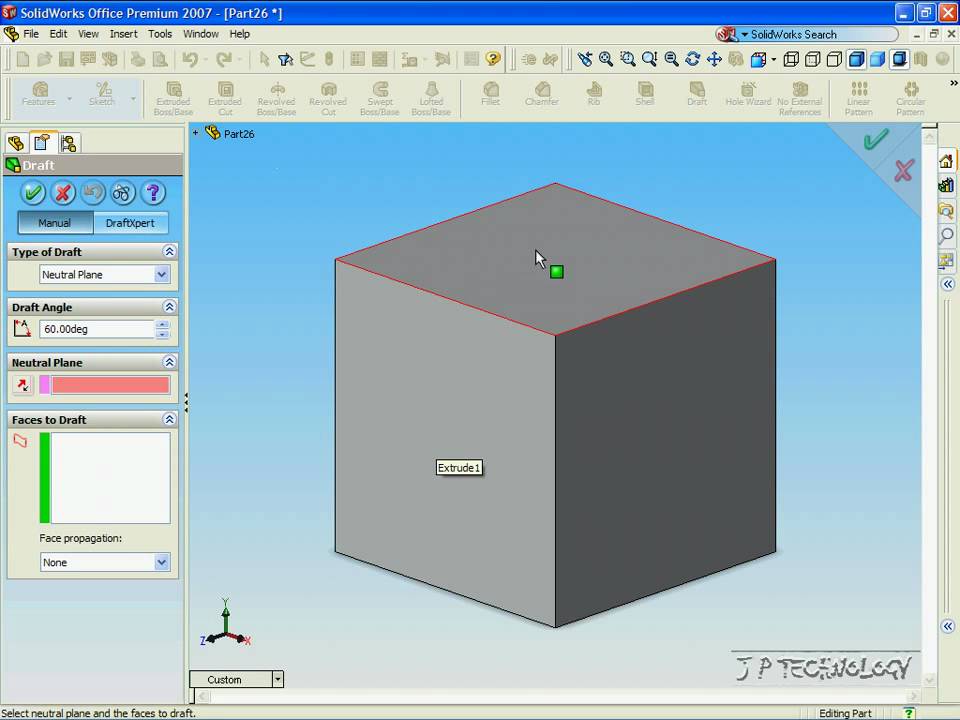Expand the CommandManager toolbar overflow chevron

(953, 83)
